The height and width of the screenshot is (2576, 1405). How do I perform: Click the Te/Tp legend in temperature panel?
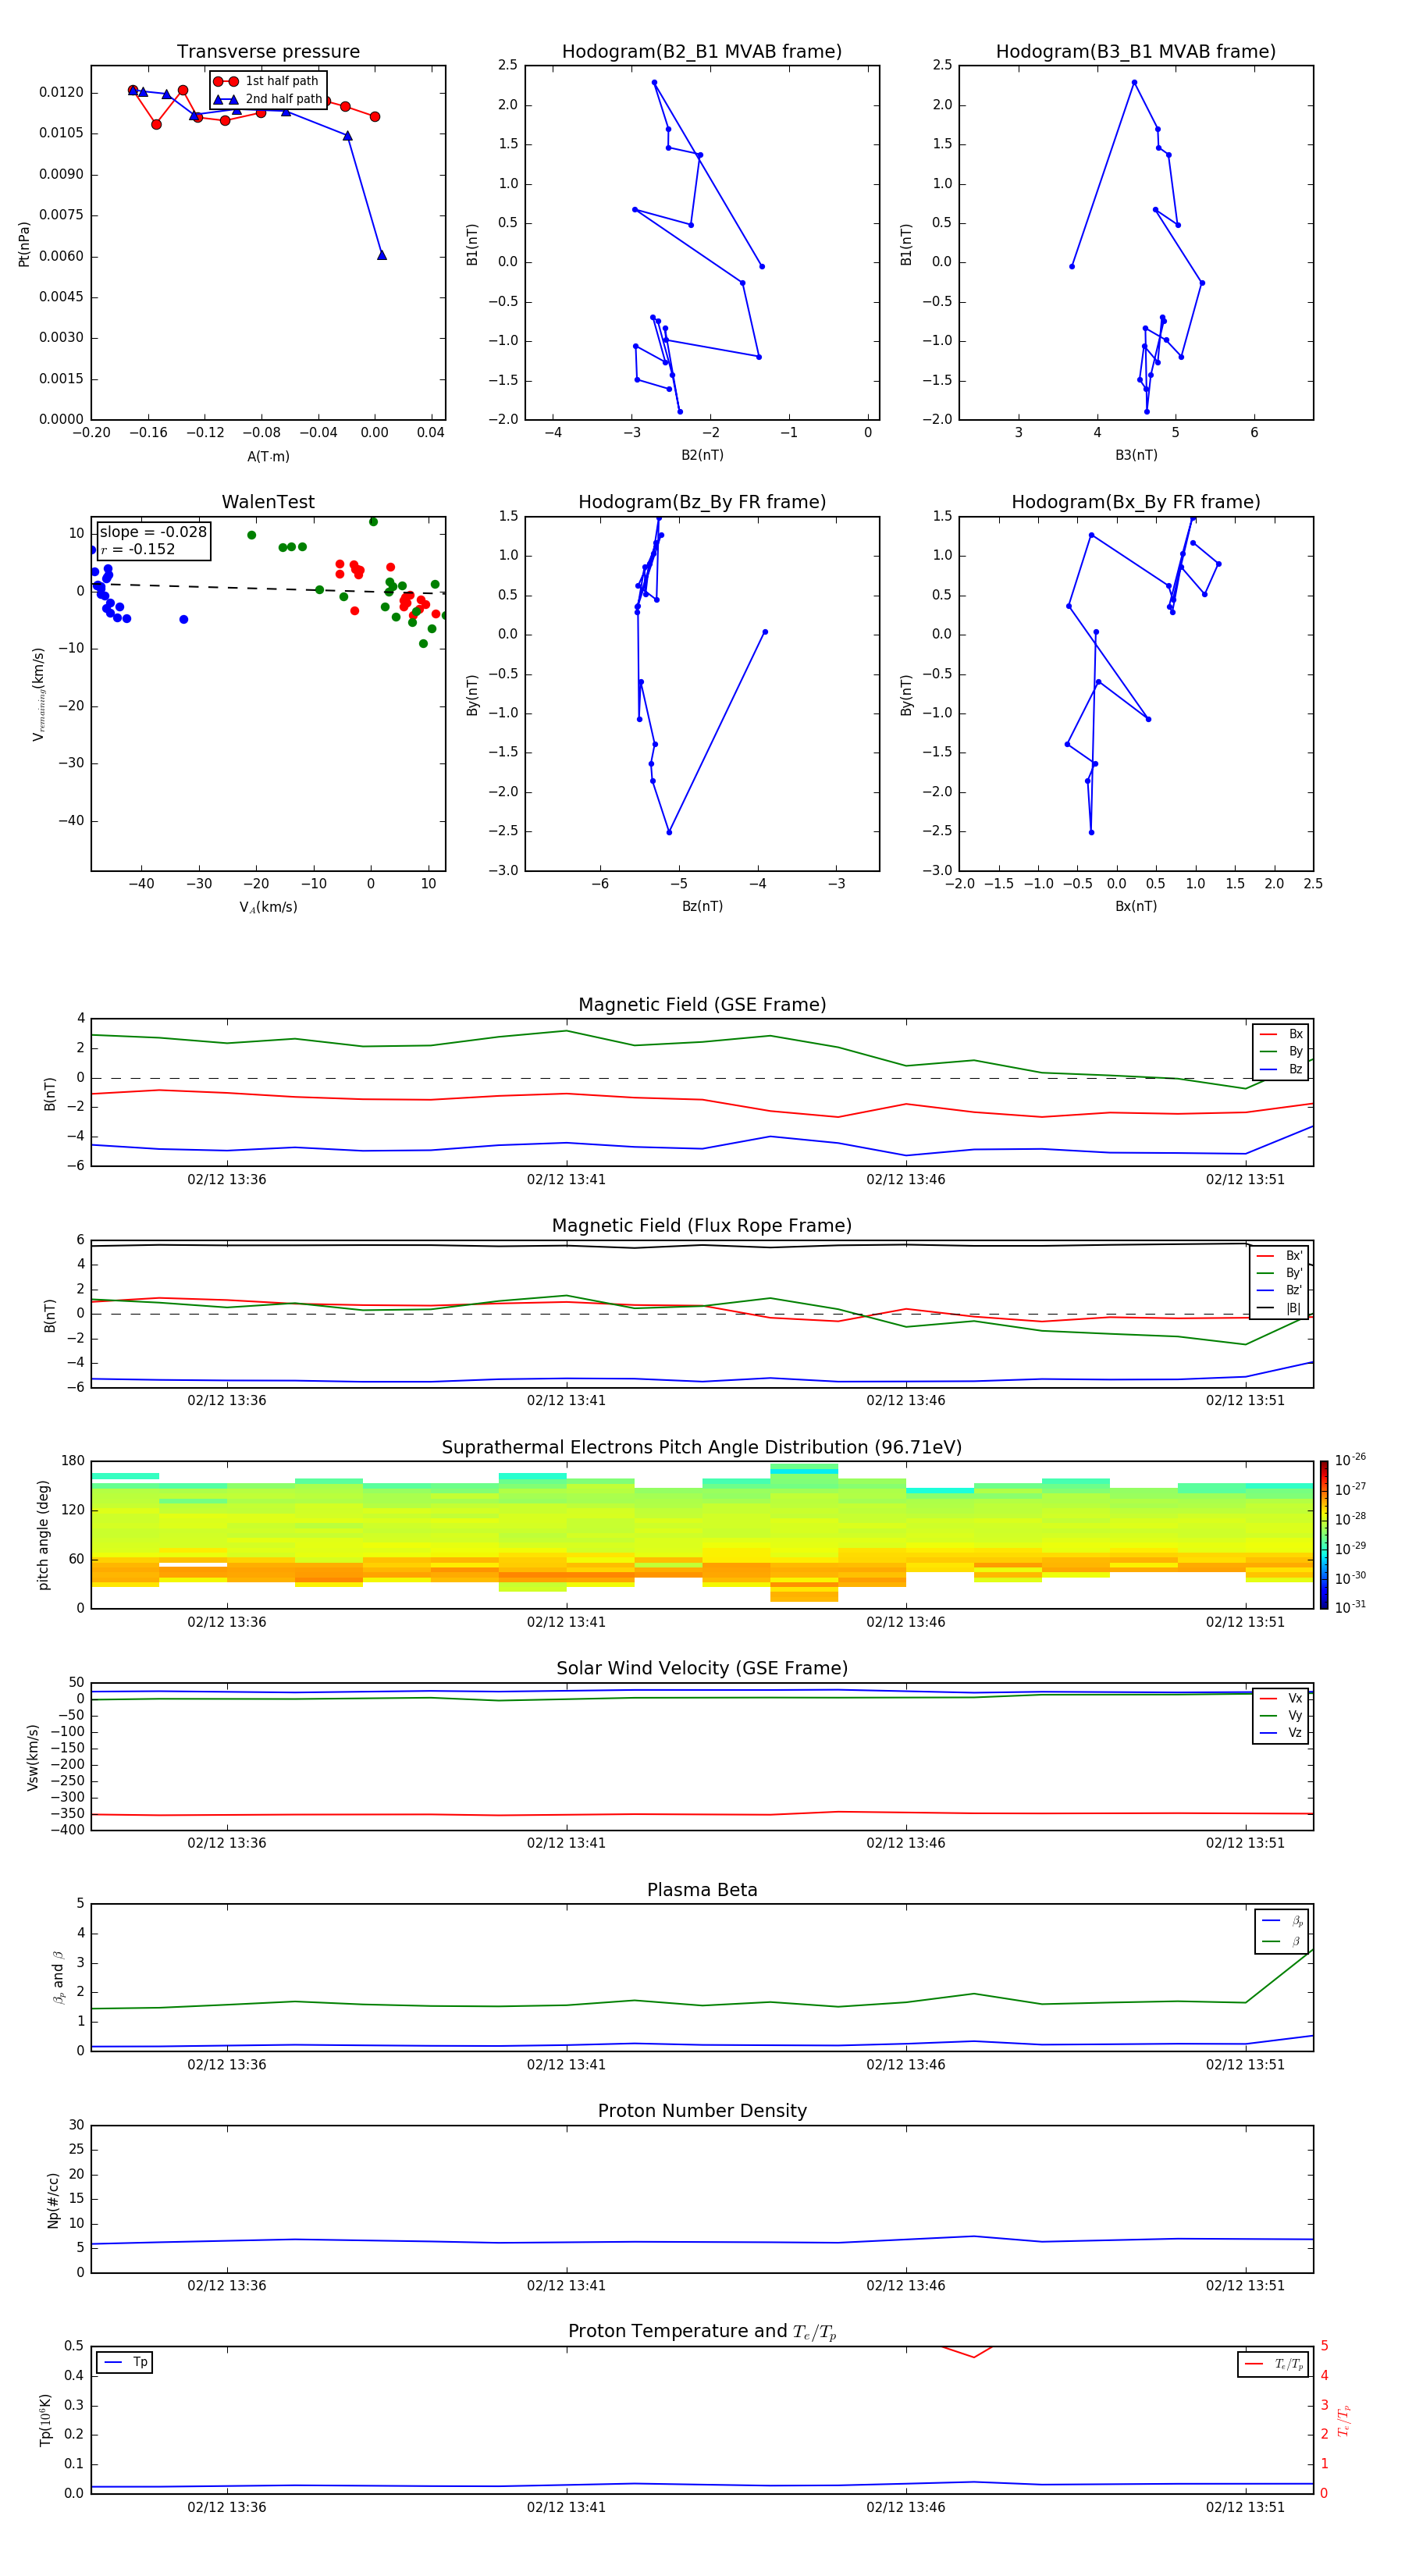point(1273,2364)
